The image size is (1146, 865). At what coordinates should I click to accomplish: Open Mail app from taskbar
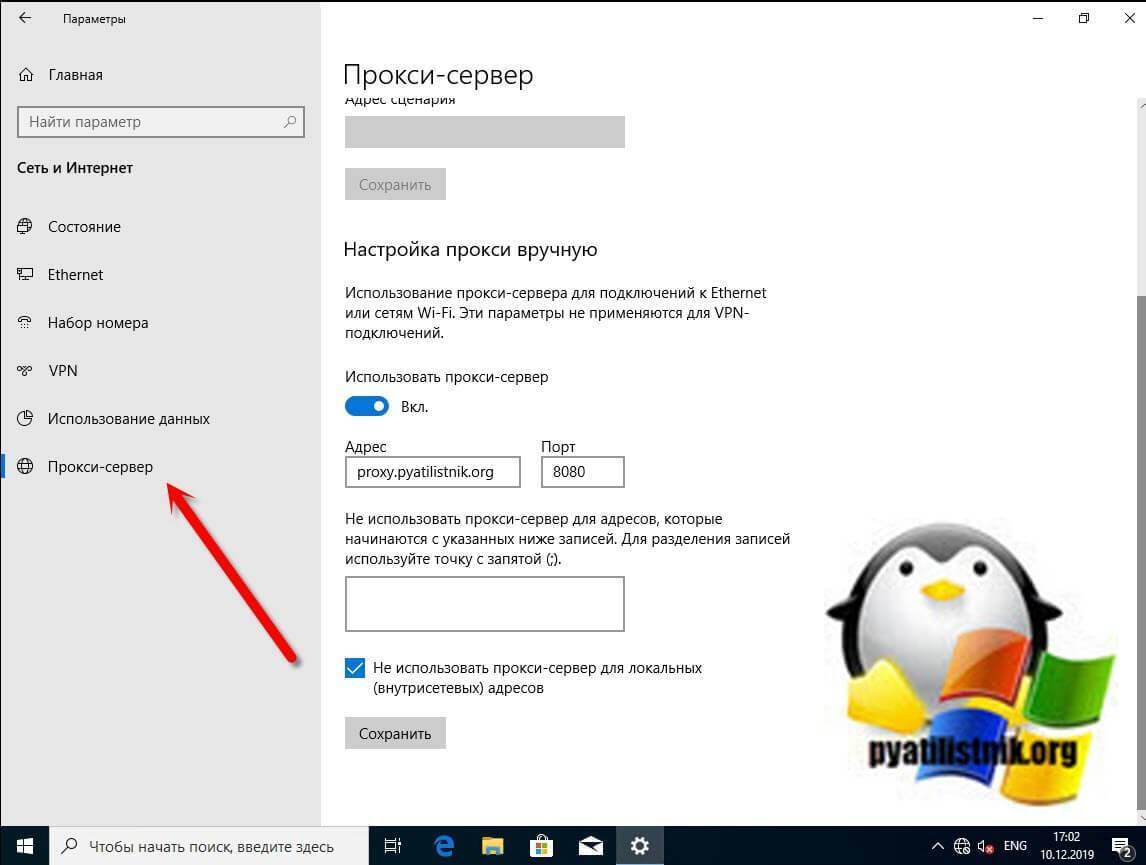point(590,846)
